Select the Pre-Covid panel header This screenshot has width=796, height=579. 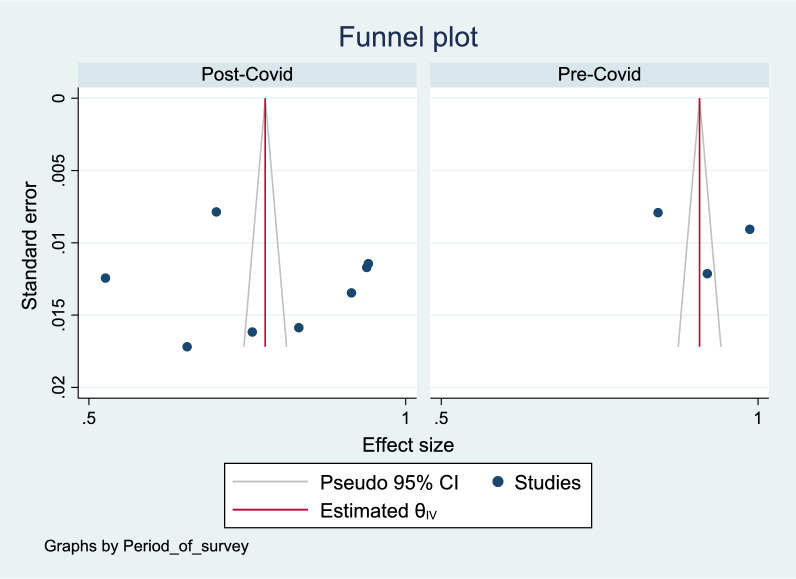600,75
